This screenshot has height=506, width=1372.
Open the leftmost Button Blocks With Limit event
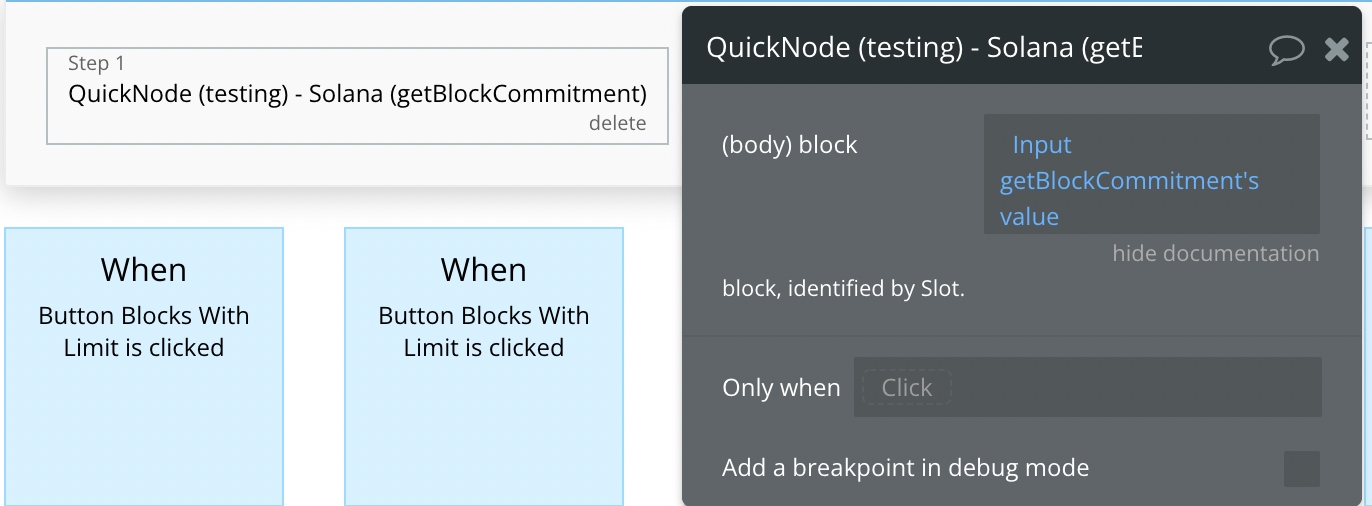pos(144,366)
